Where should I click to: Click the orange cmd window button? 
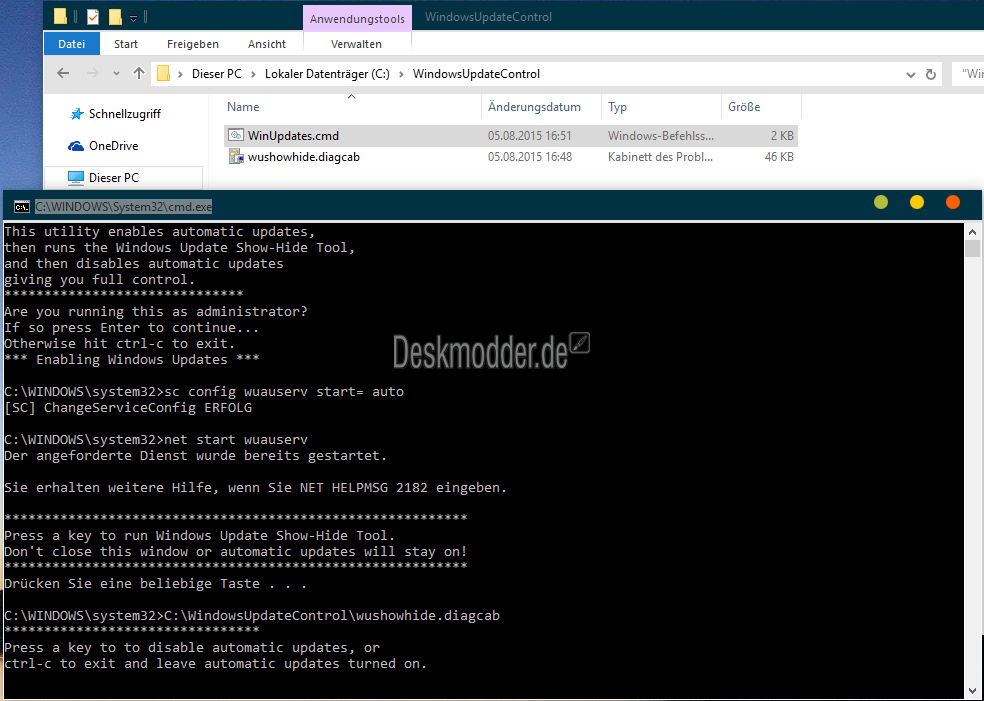[x=953, y=202]
